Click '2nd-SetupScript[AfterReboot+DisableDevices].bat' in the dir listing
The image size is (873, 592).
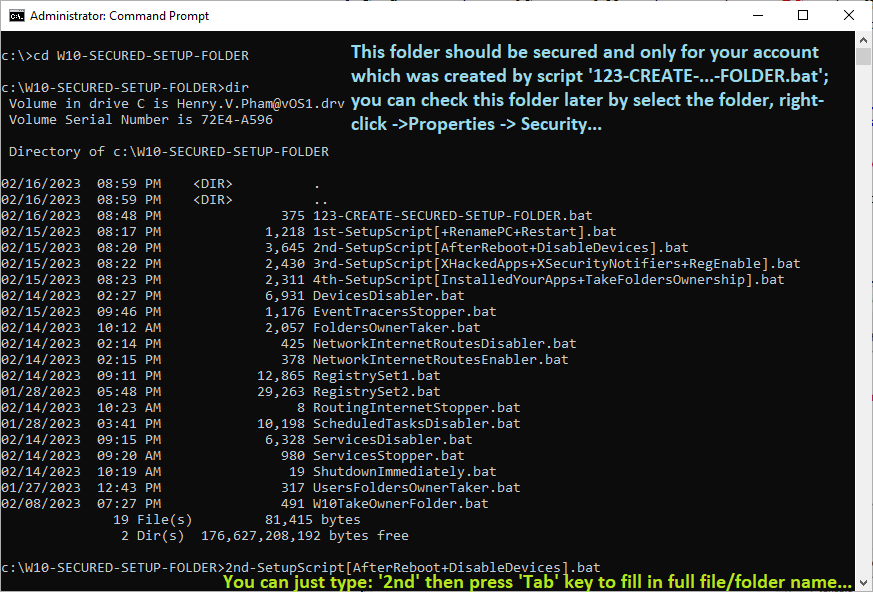tap(501, 248)
